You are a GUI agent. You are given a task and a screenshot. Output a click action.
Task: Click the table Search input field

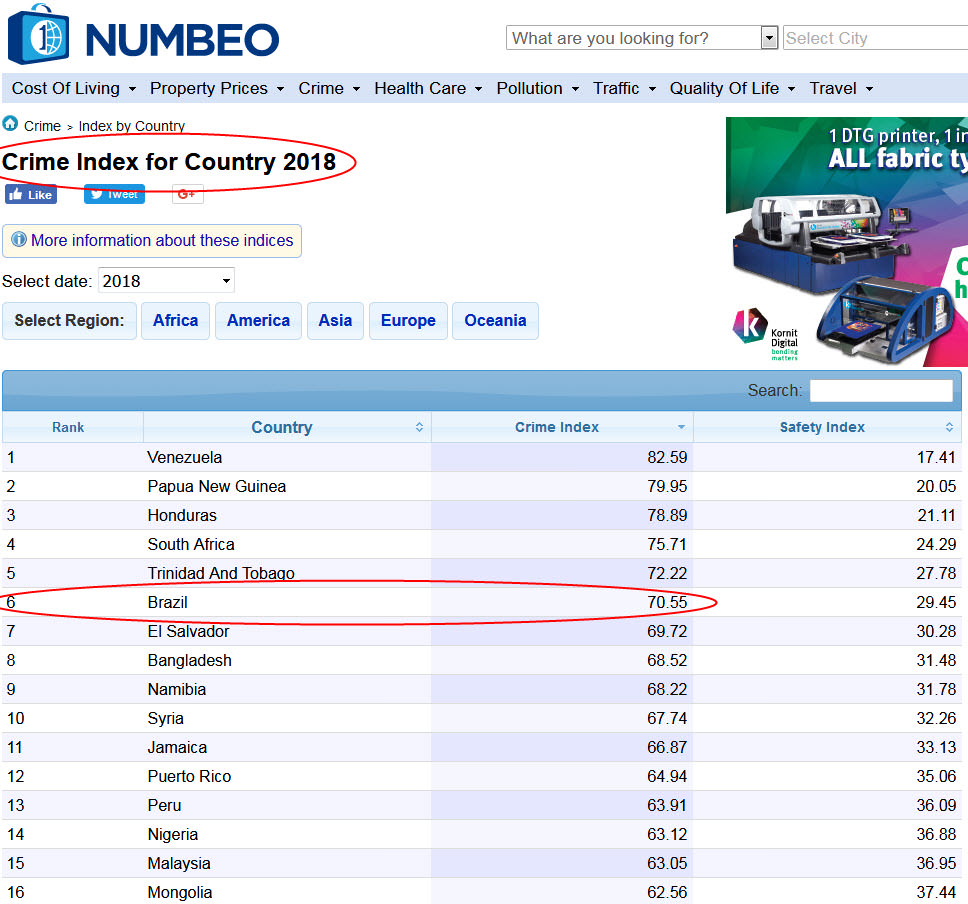(x=880, y=390)
